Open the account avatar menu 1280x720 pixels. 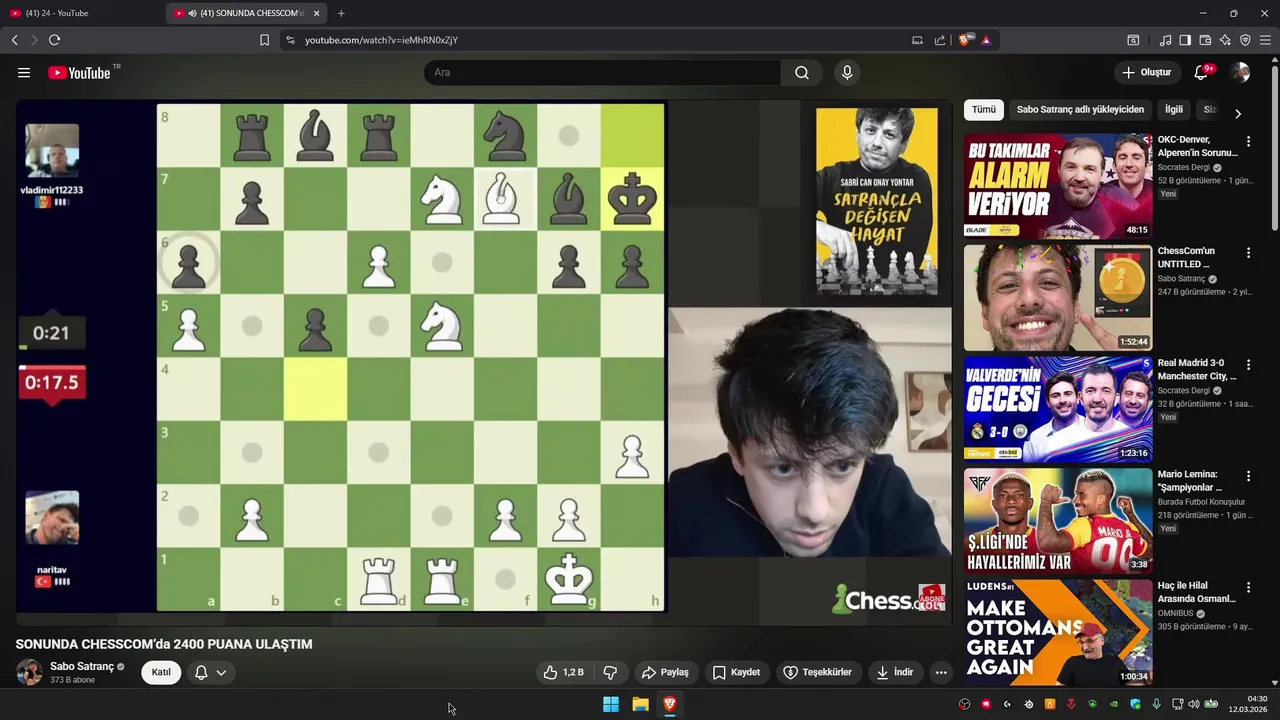click(x=1240, y=72)
